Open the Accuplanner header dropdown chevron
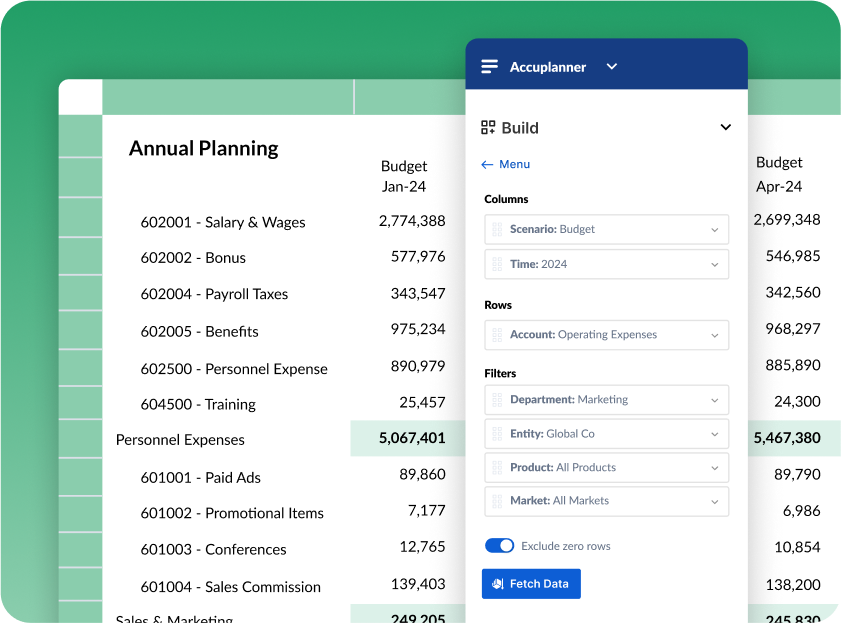 point(612,67)
